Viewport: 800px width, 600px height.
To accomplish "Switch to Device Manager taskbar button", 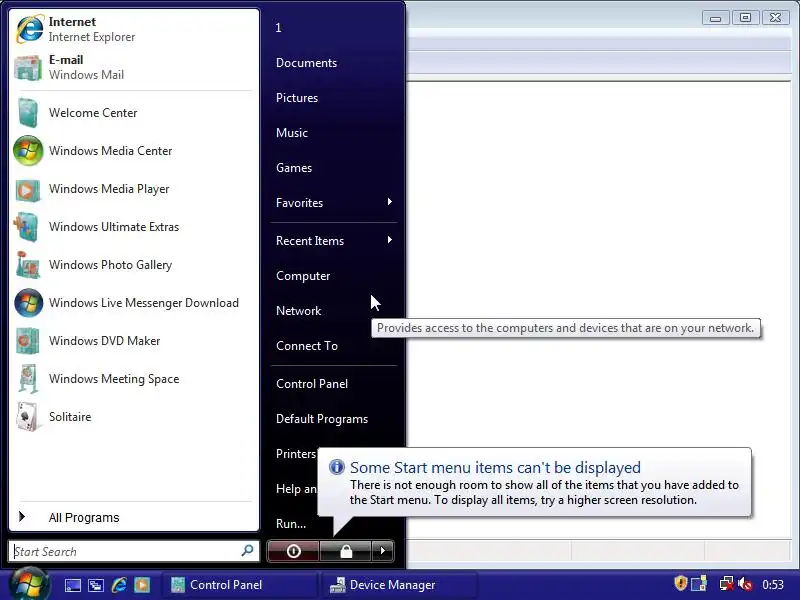I will tap(399, 585).
